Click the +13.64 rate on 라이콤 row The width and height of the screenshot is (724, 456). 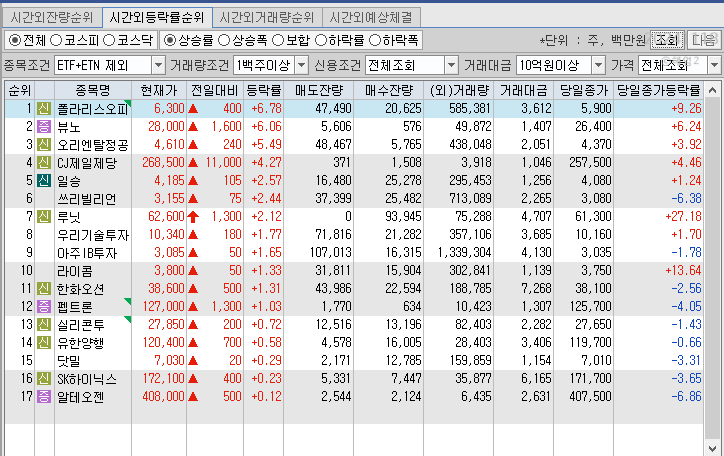pos(683,270)
